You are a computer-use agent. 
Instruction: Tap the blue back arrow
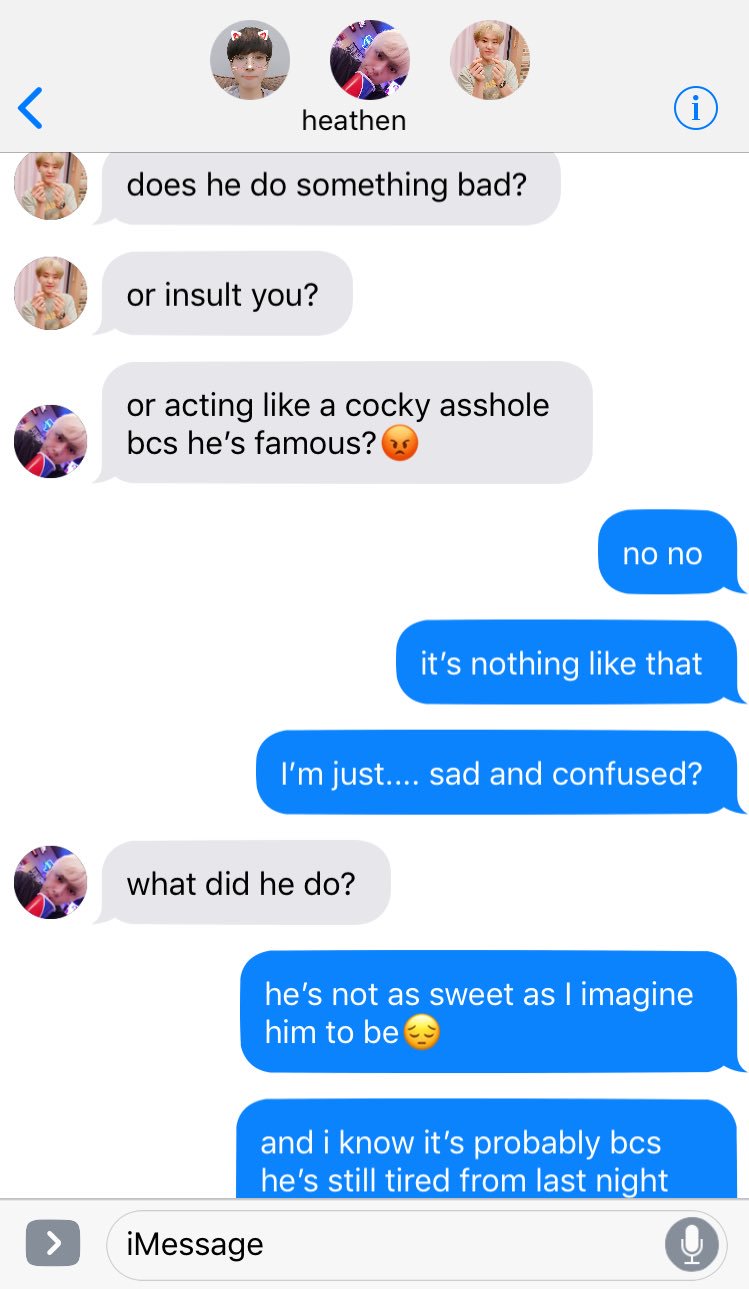click(x=31, y=108)
